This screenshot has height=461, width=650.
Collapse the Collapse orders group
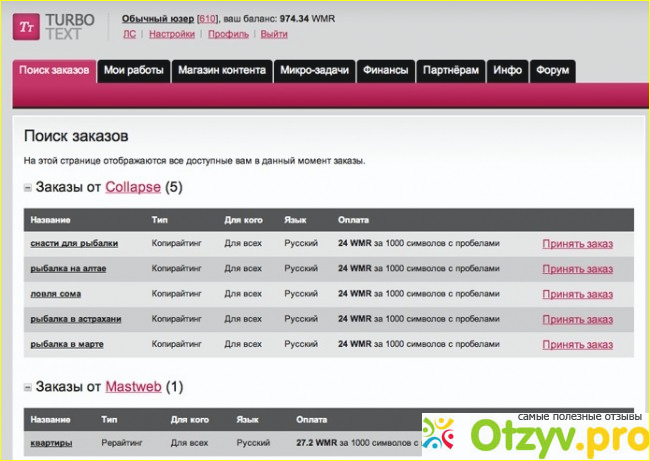[x=28, y=188]
